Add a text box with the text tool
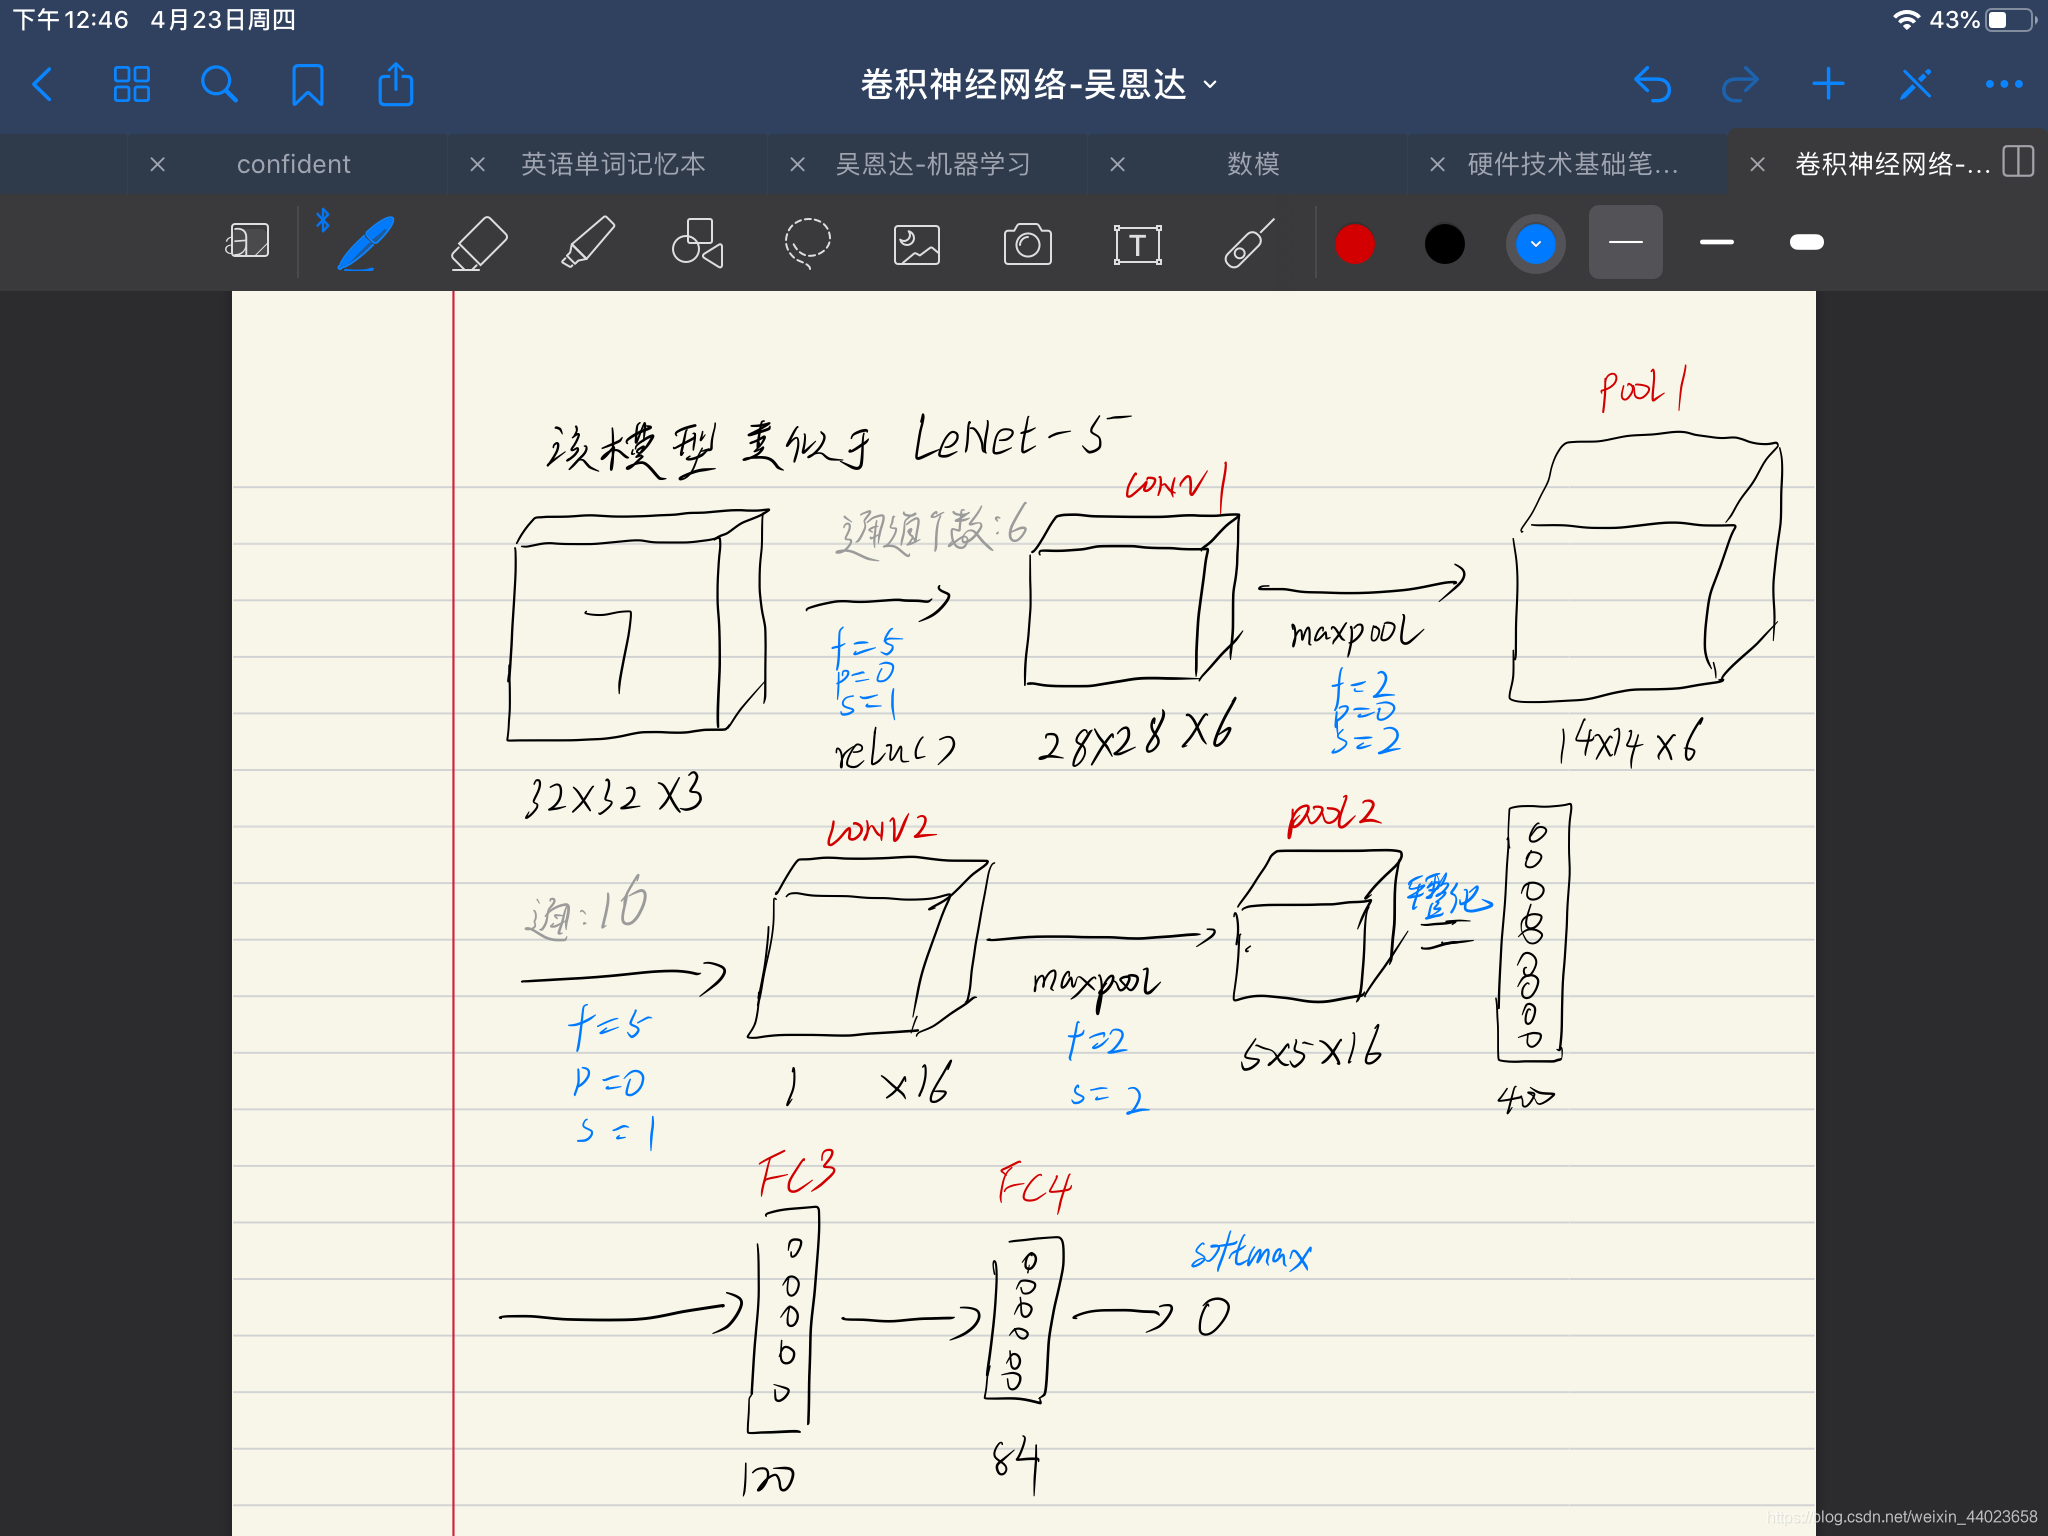This screenshot has height=1536, width=2048. point(1139,242)
